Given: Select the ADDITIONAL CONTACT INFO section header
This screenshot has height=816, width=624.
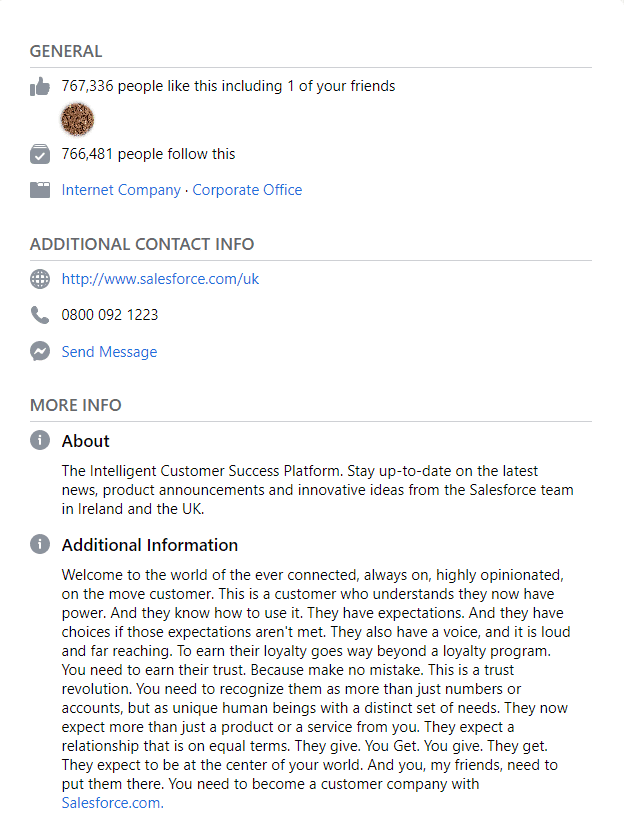Looking at the screenshot, I should coord(142,244).
